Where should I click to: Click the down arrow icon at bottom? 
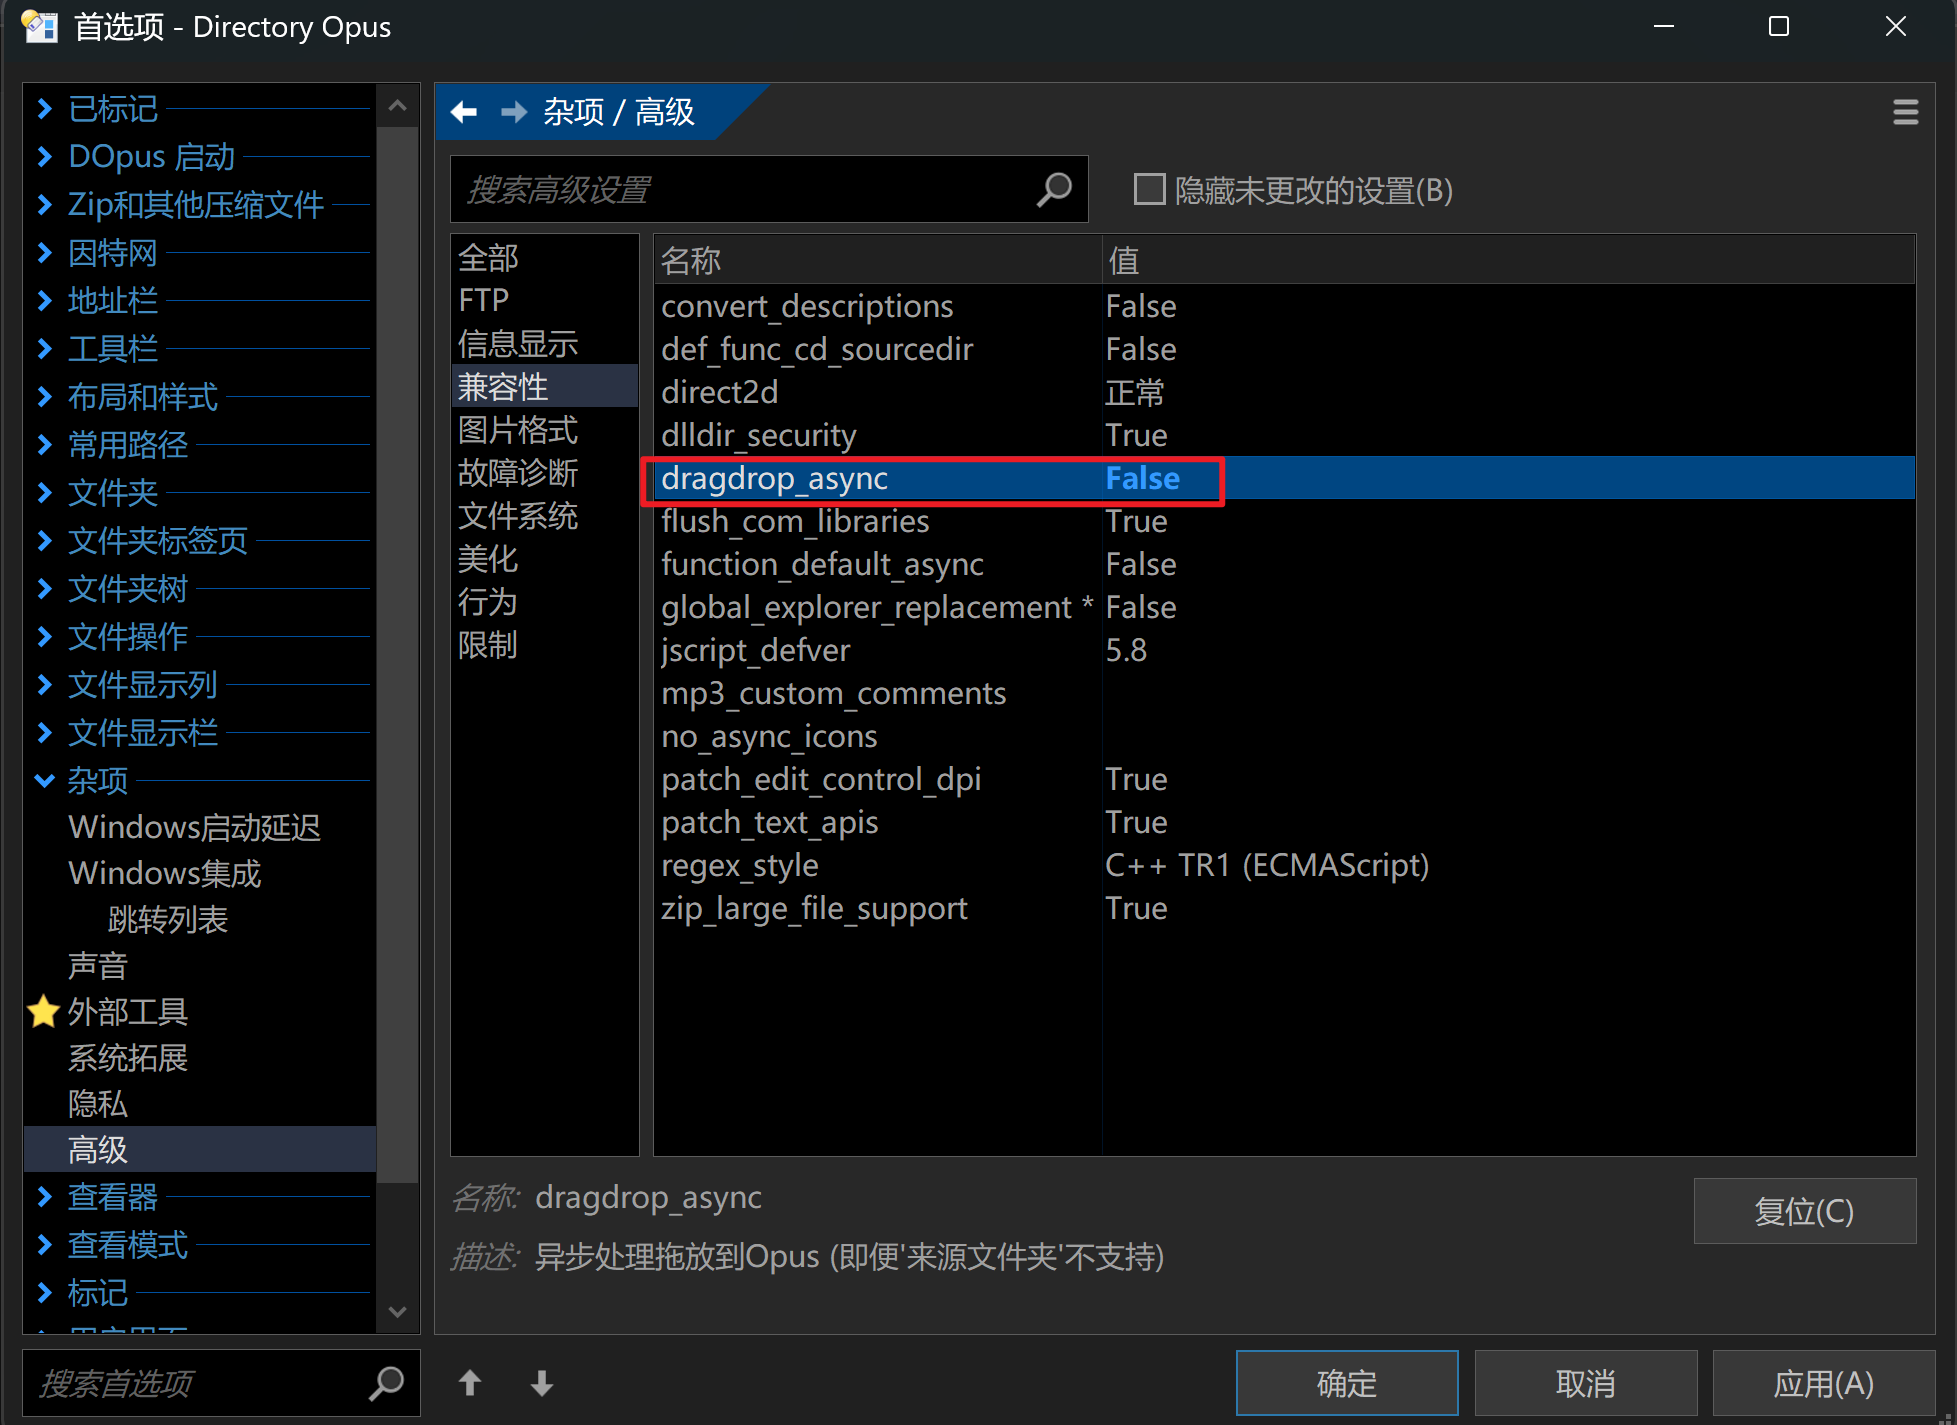tap(542, 1383)
